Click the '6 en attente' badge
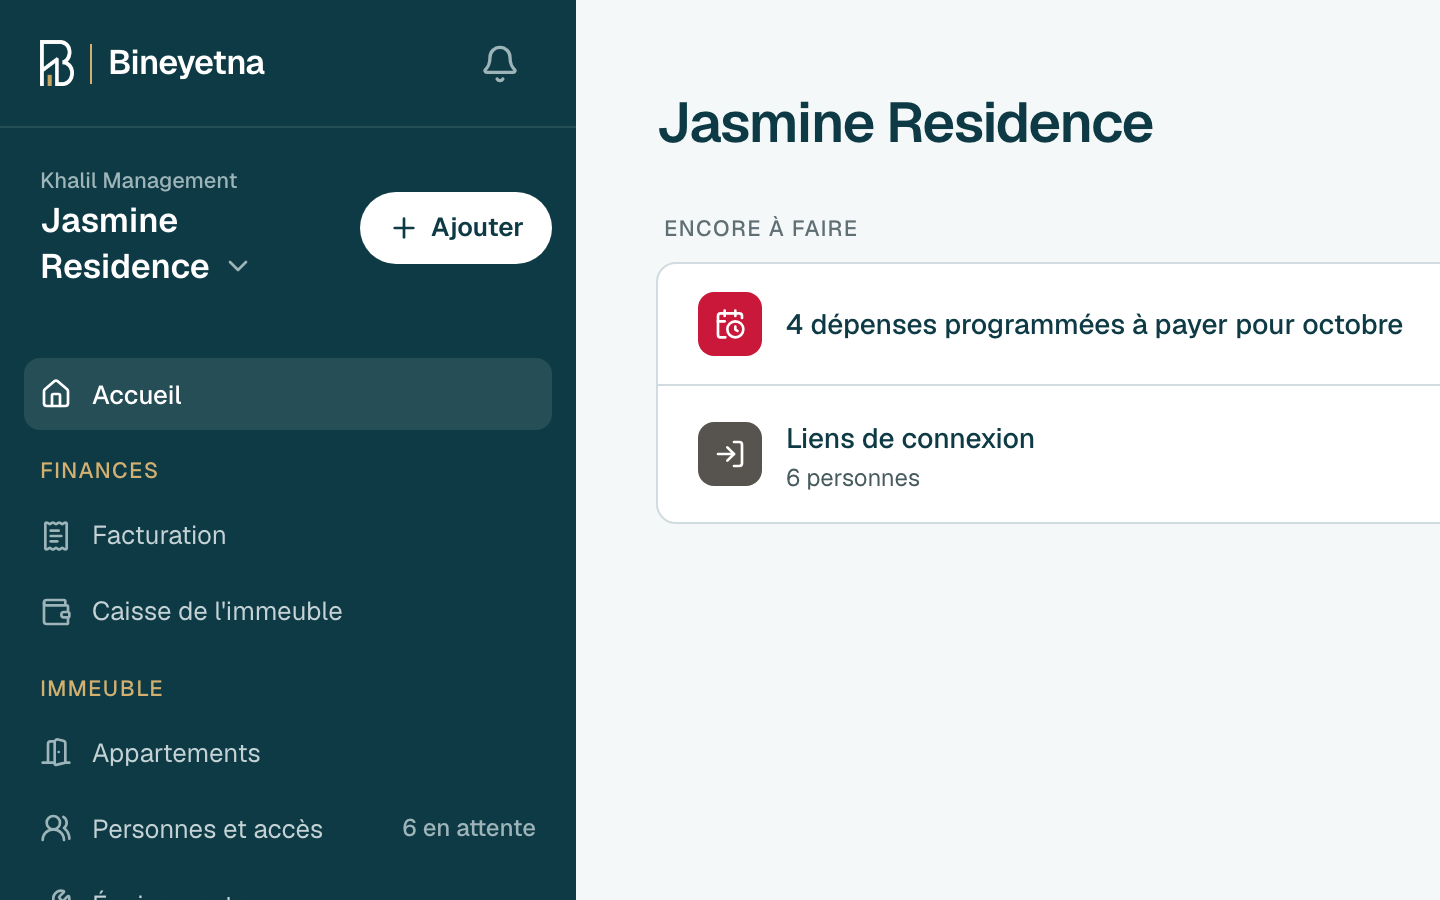 tap(469, 828)
